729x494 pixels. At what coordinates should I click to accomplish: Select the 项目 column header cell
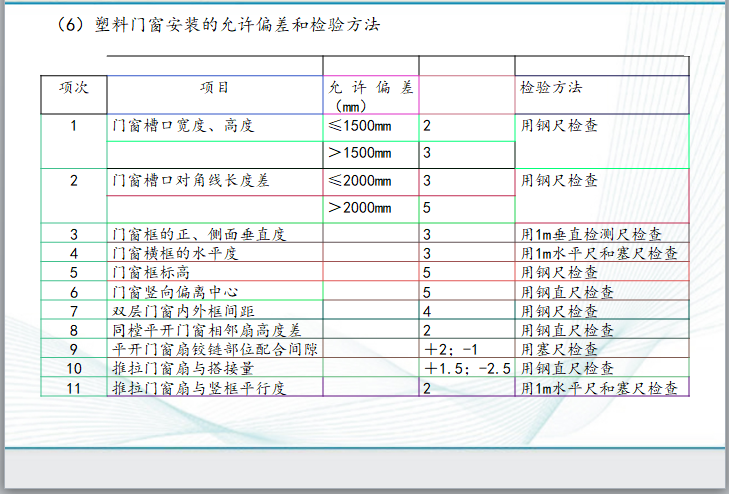pyautogui.click(x=213, y=88)
